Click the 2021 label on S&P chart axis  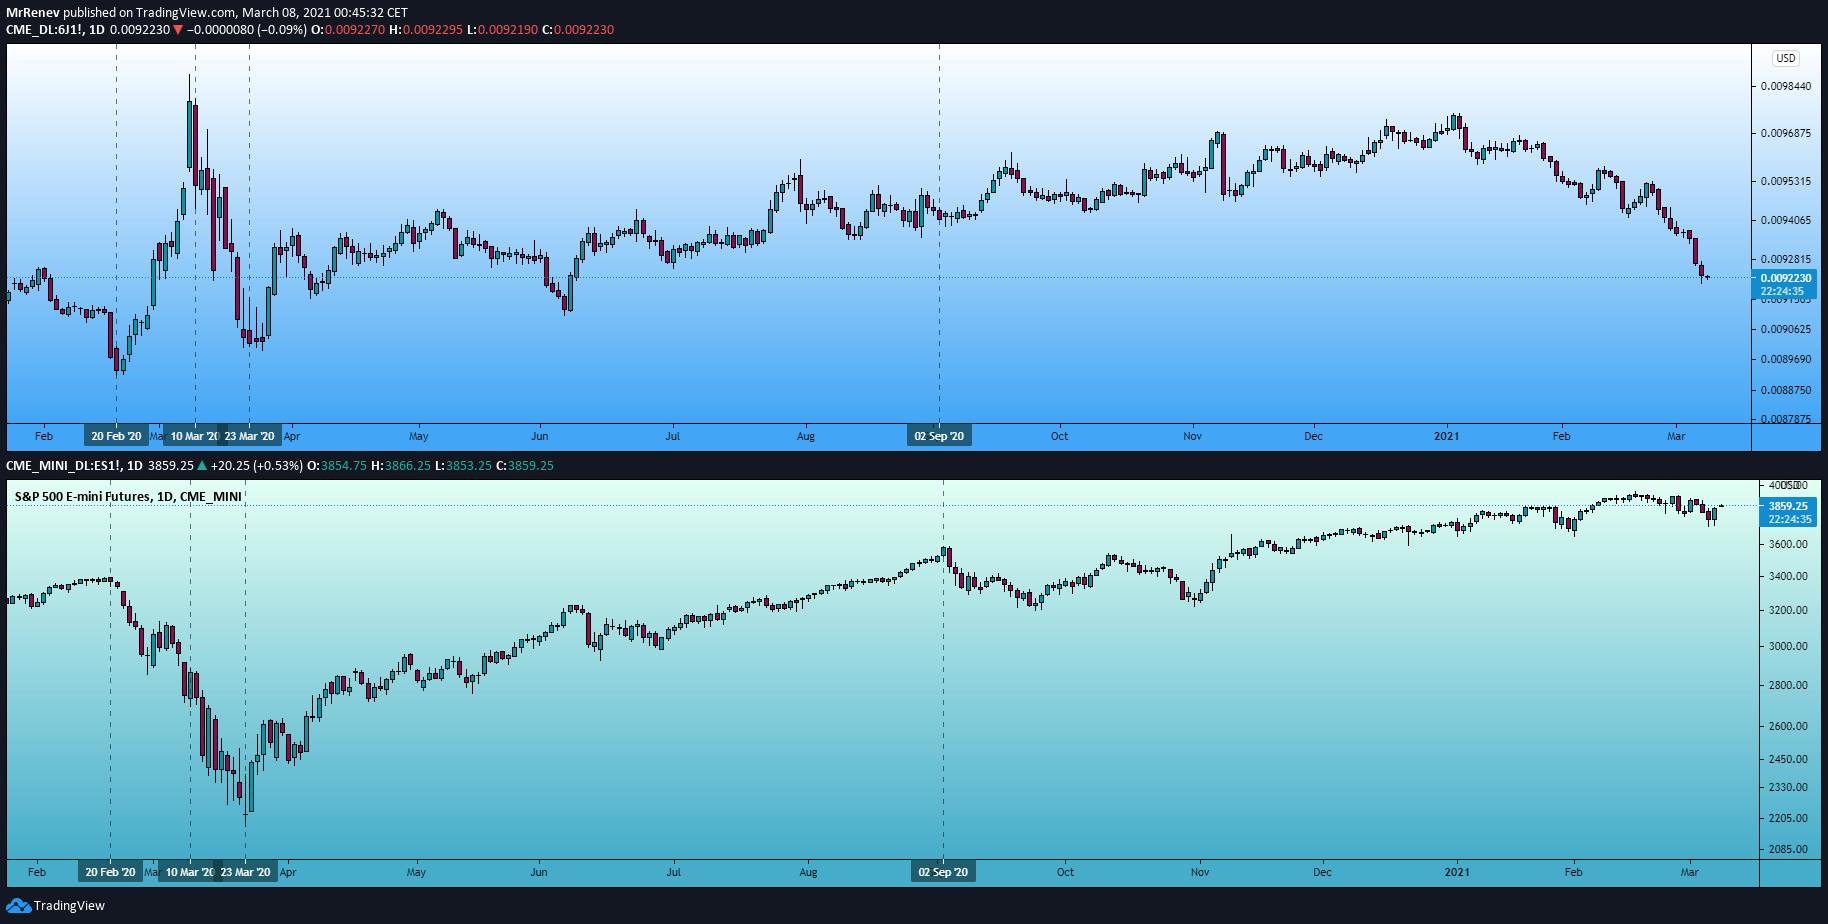click(1457, 872)
